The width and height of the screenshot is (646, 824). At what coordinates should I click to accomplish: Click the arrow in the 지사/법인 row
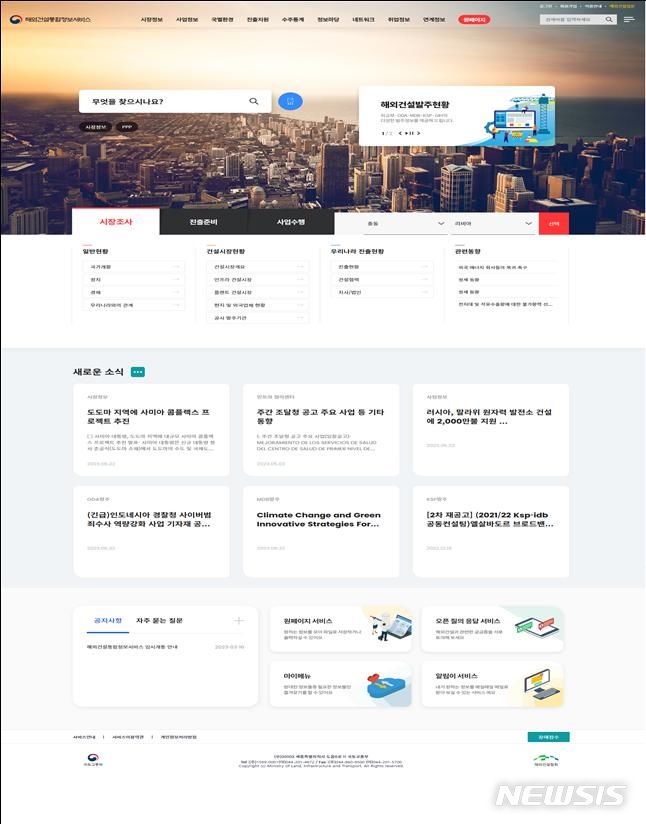click(x=424, y=292)
